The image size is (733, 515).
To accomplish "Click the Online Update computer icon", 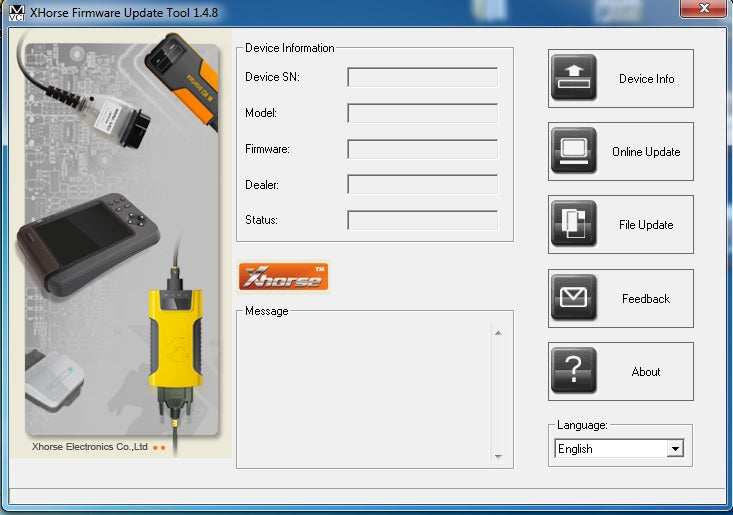I will [x=574, y=150].
